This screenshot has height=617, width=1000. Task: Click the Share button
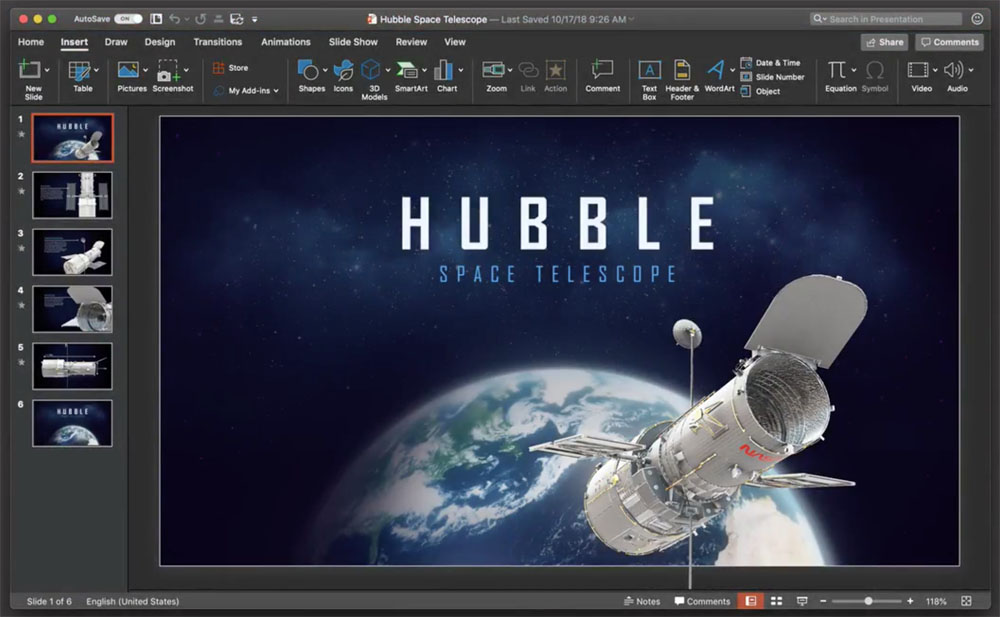884,42
